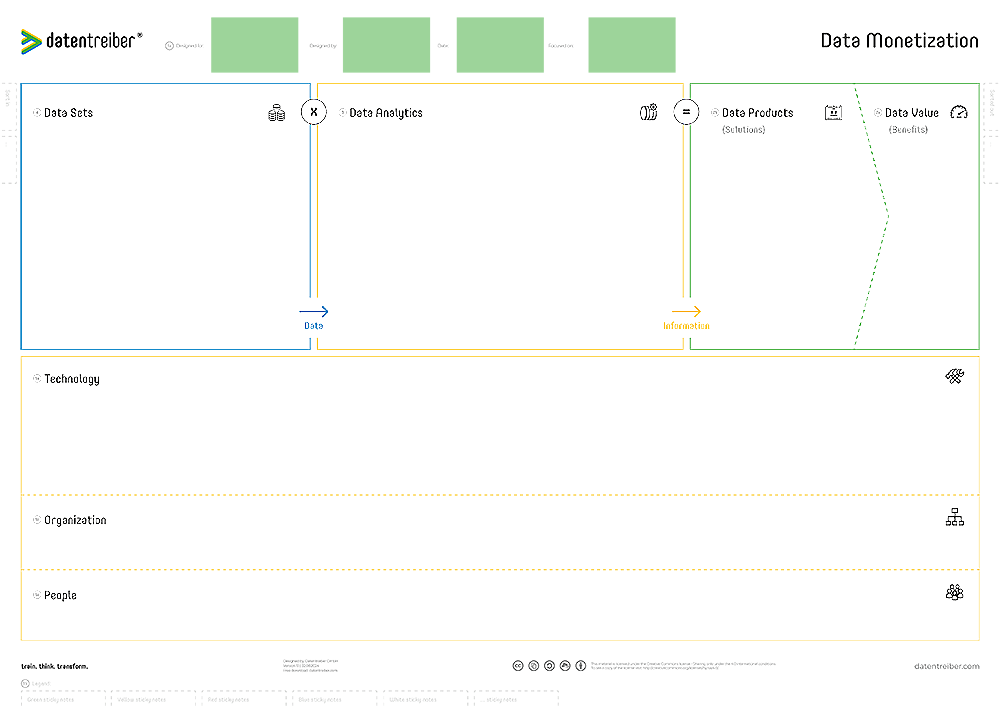This screenshot has width=1000, height=707.
Task: Click the Data Products icon
Action: tap(833, 113)
